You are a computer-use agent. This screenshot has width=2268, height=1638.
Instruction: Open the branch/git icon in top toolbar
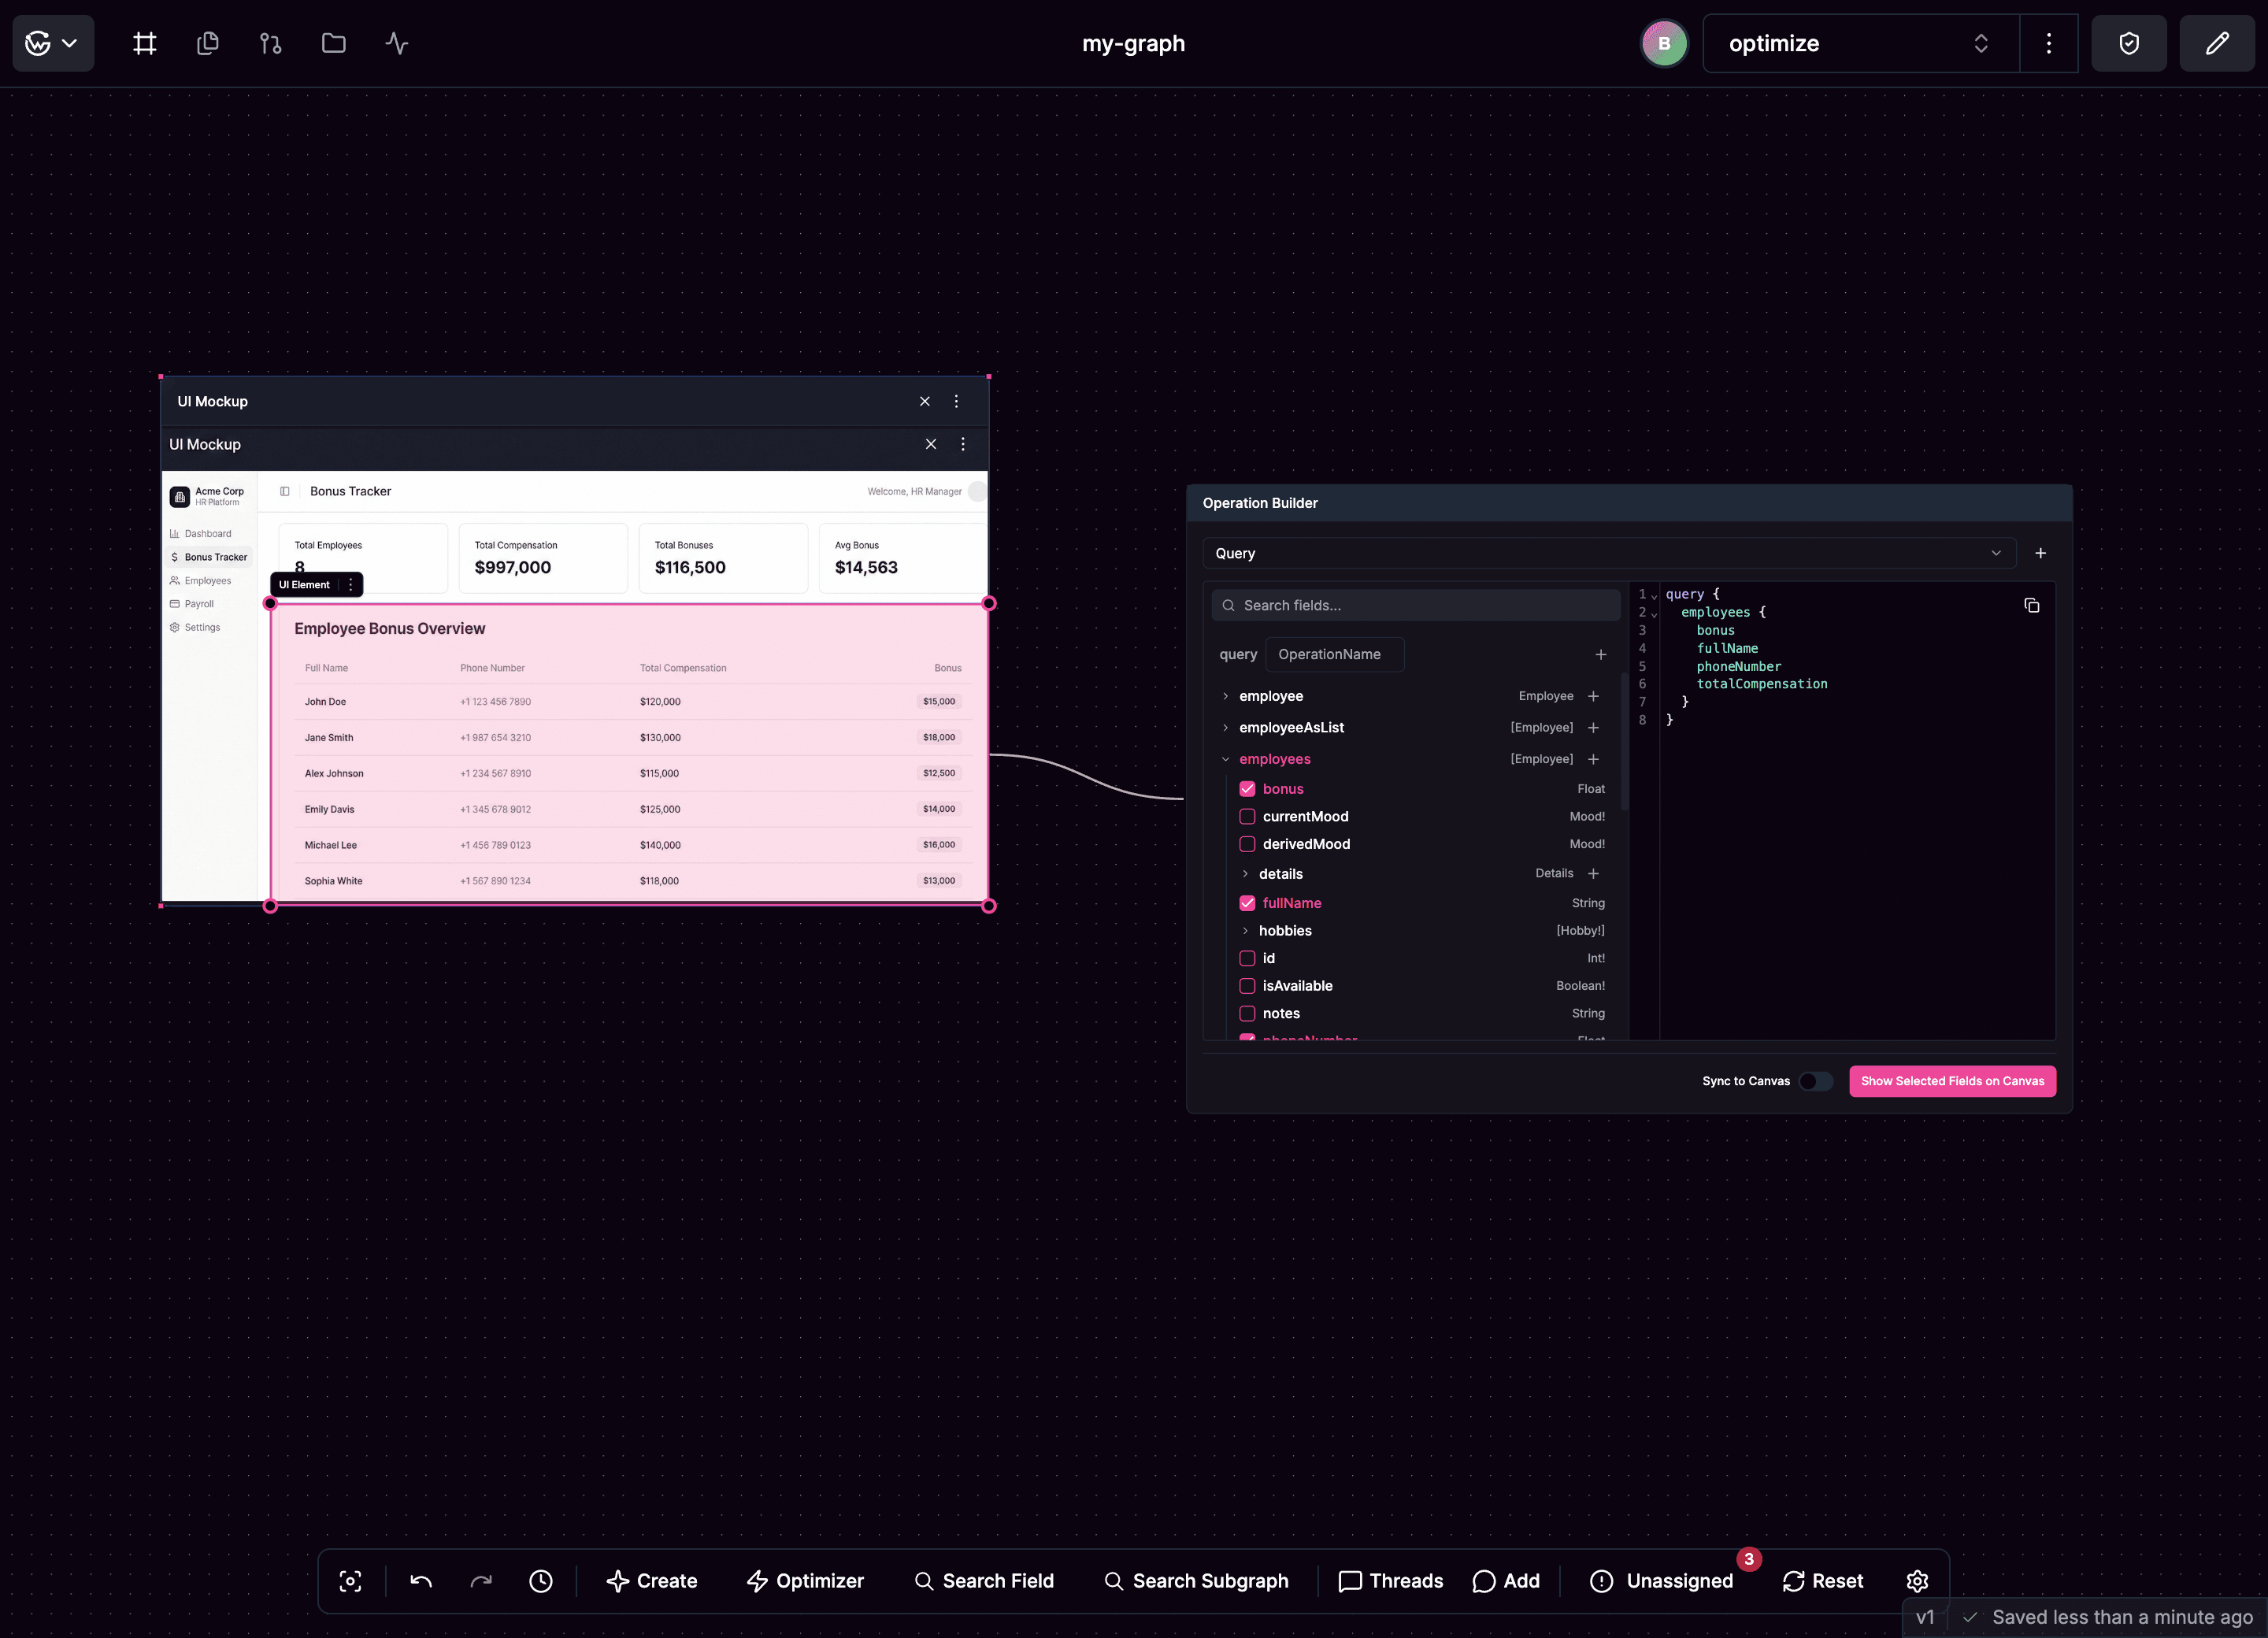270,43
